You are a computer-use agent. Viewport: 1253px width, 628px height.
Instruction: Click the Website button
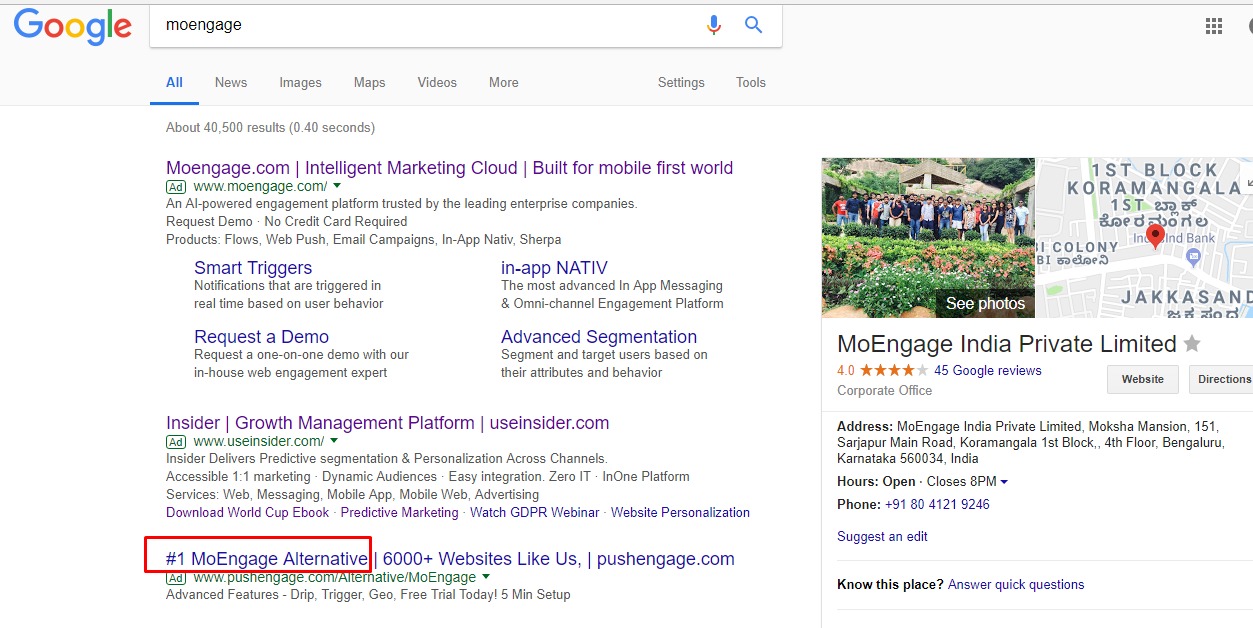[x=1142, y=379]
